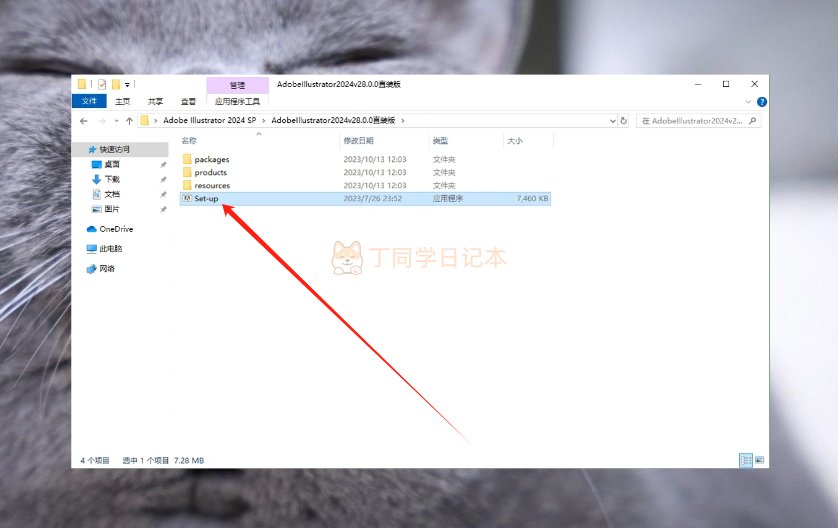Go up one folder level
This screenshot has width=838, height=528.
129,121
